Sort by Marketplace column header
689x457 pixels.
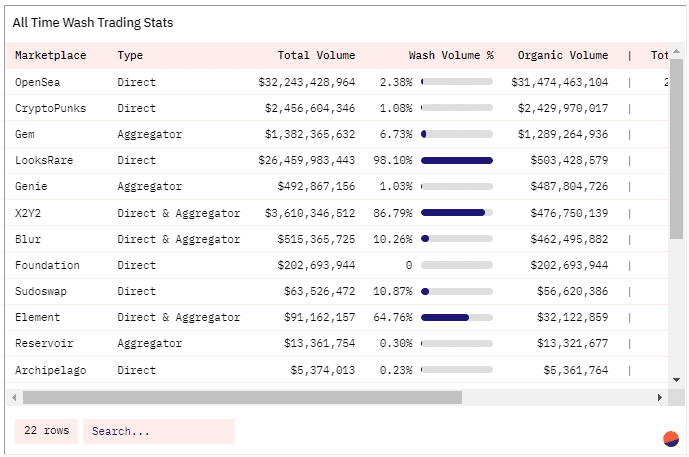[x=51, y=55]
